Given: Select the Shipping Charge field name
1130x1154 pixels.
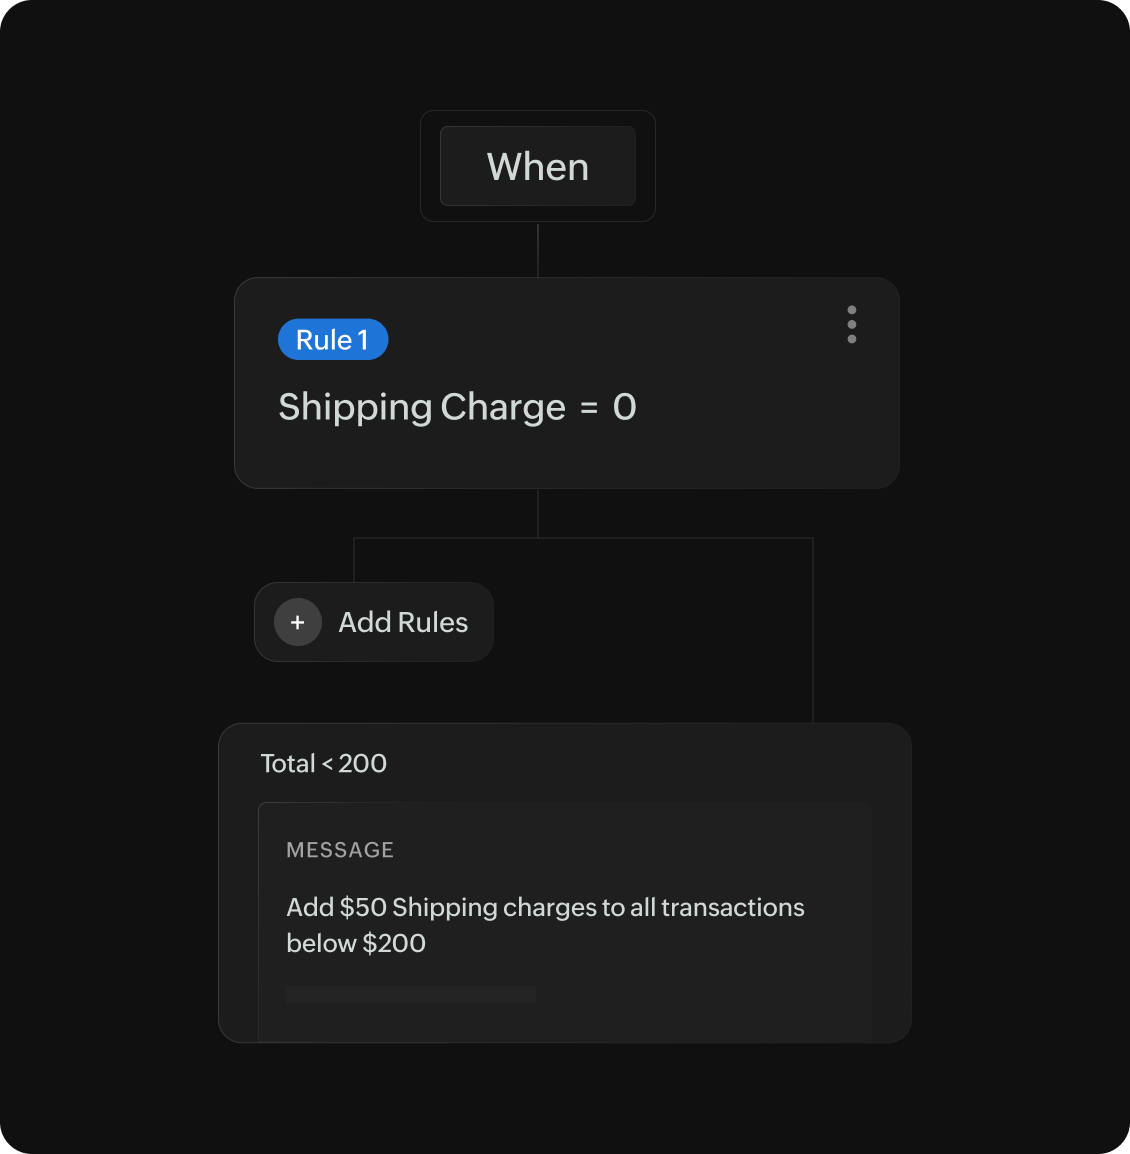Looking at the screenshot, I should coord(422,407).
